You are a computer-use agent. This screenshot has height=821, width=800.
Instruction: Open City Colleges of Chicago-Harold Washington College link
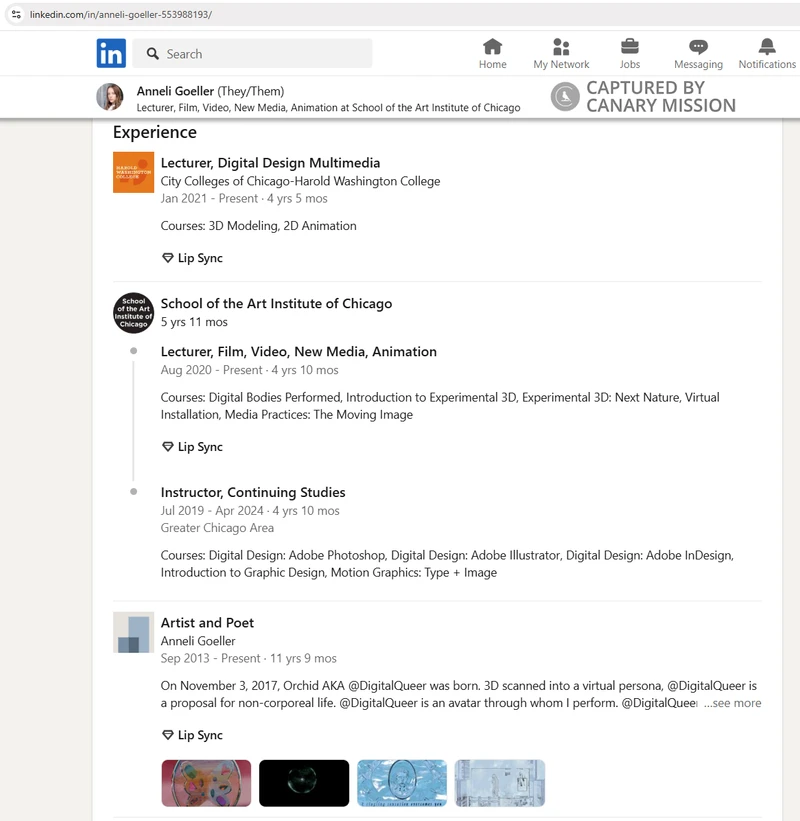coord(300,181)
